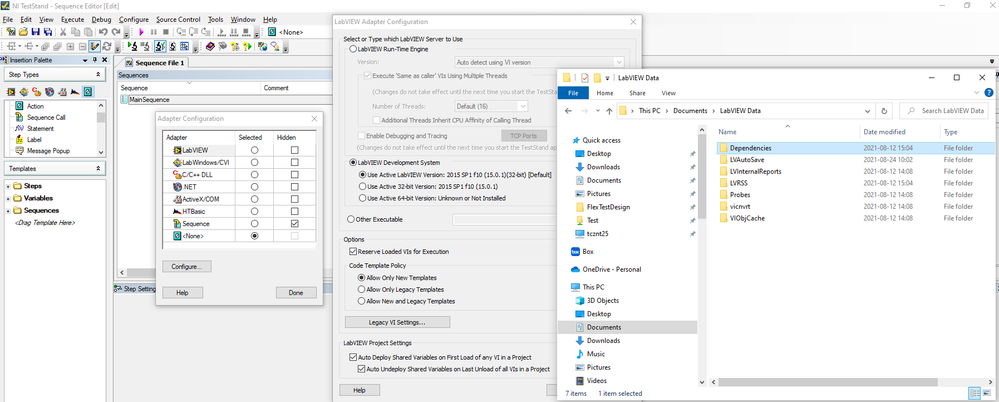Viewport: 999px width, 402px height.
Task: Select the LVAutoSave folder row
Action: (852, 159)
